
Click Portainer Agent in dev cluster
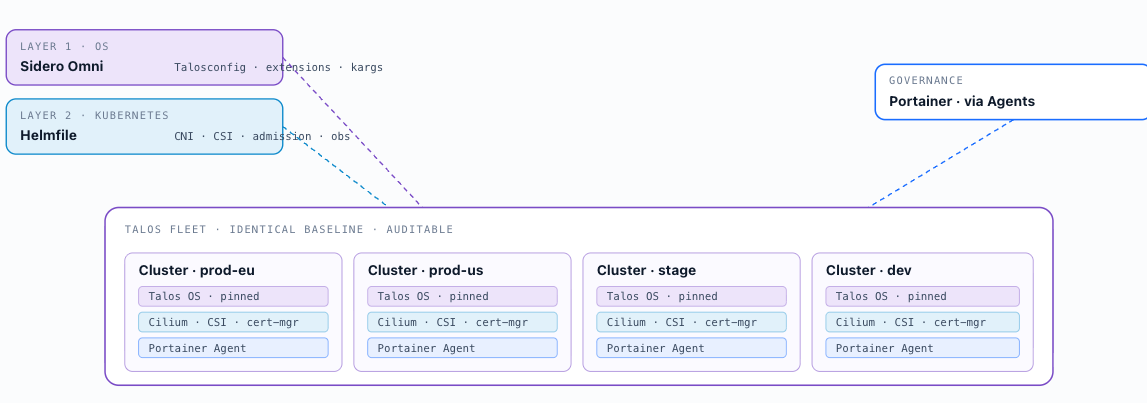[922, 348]
